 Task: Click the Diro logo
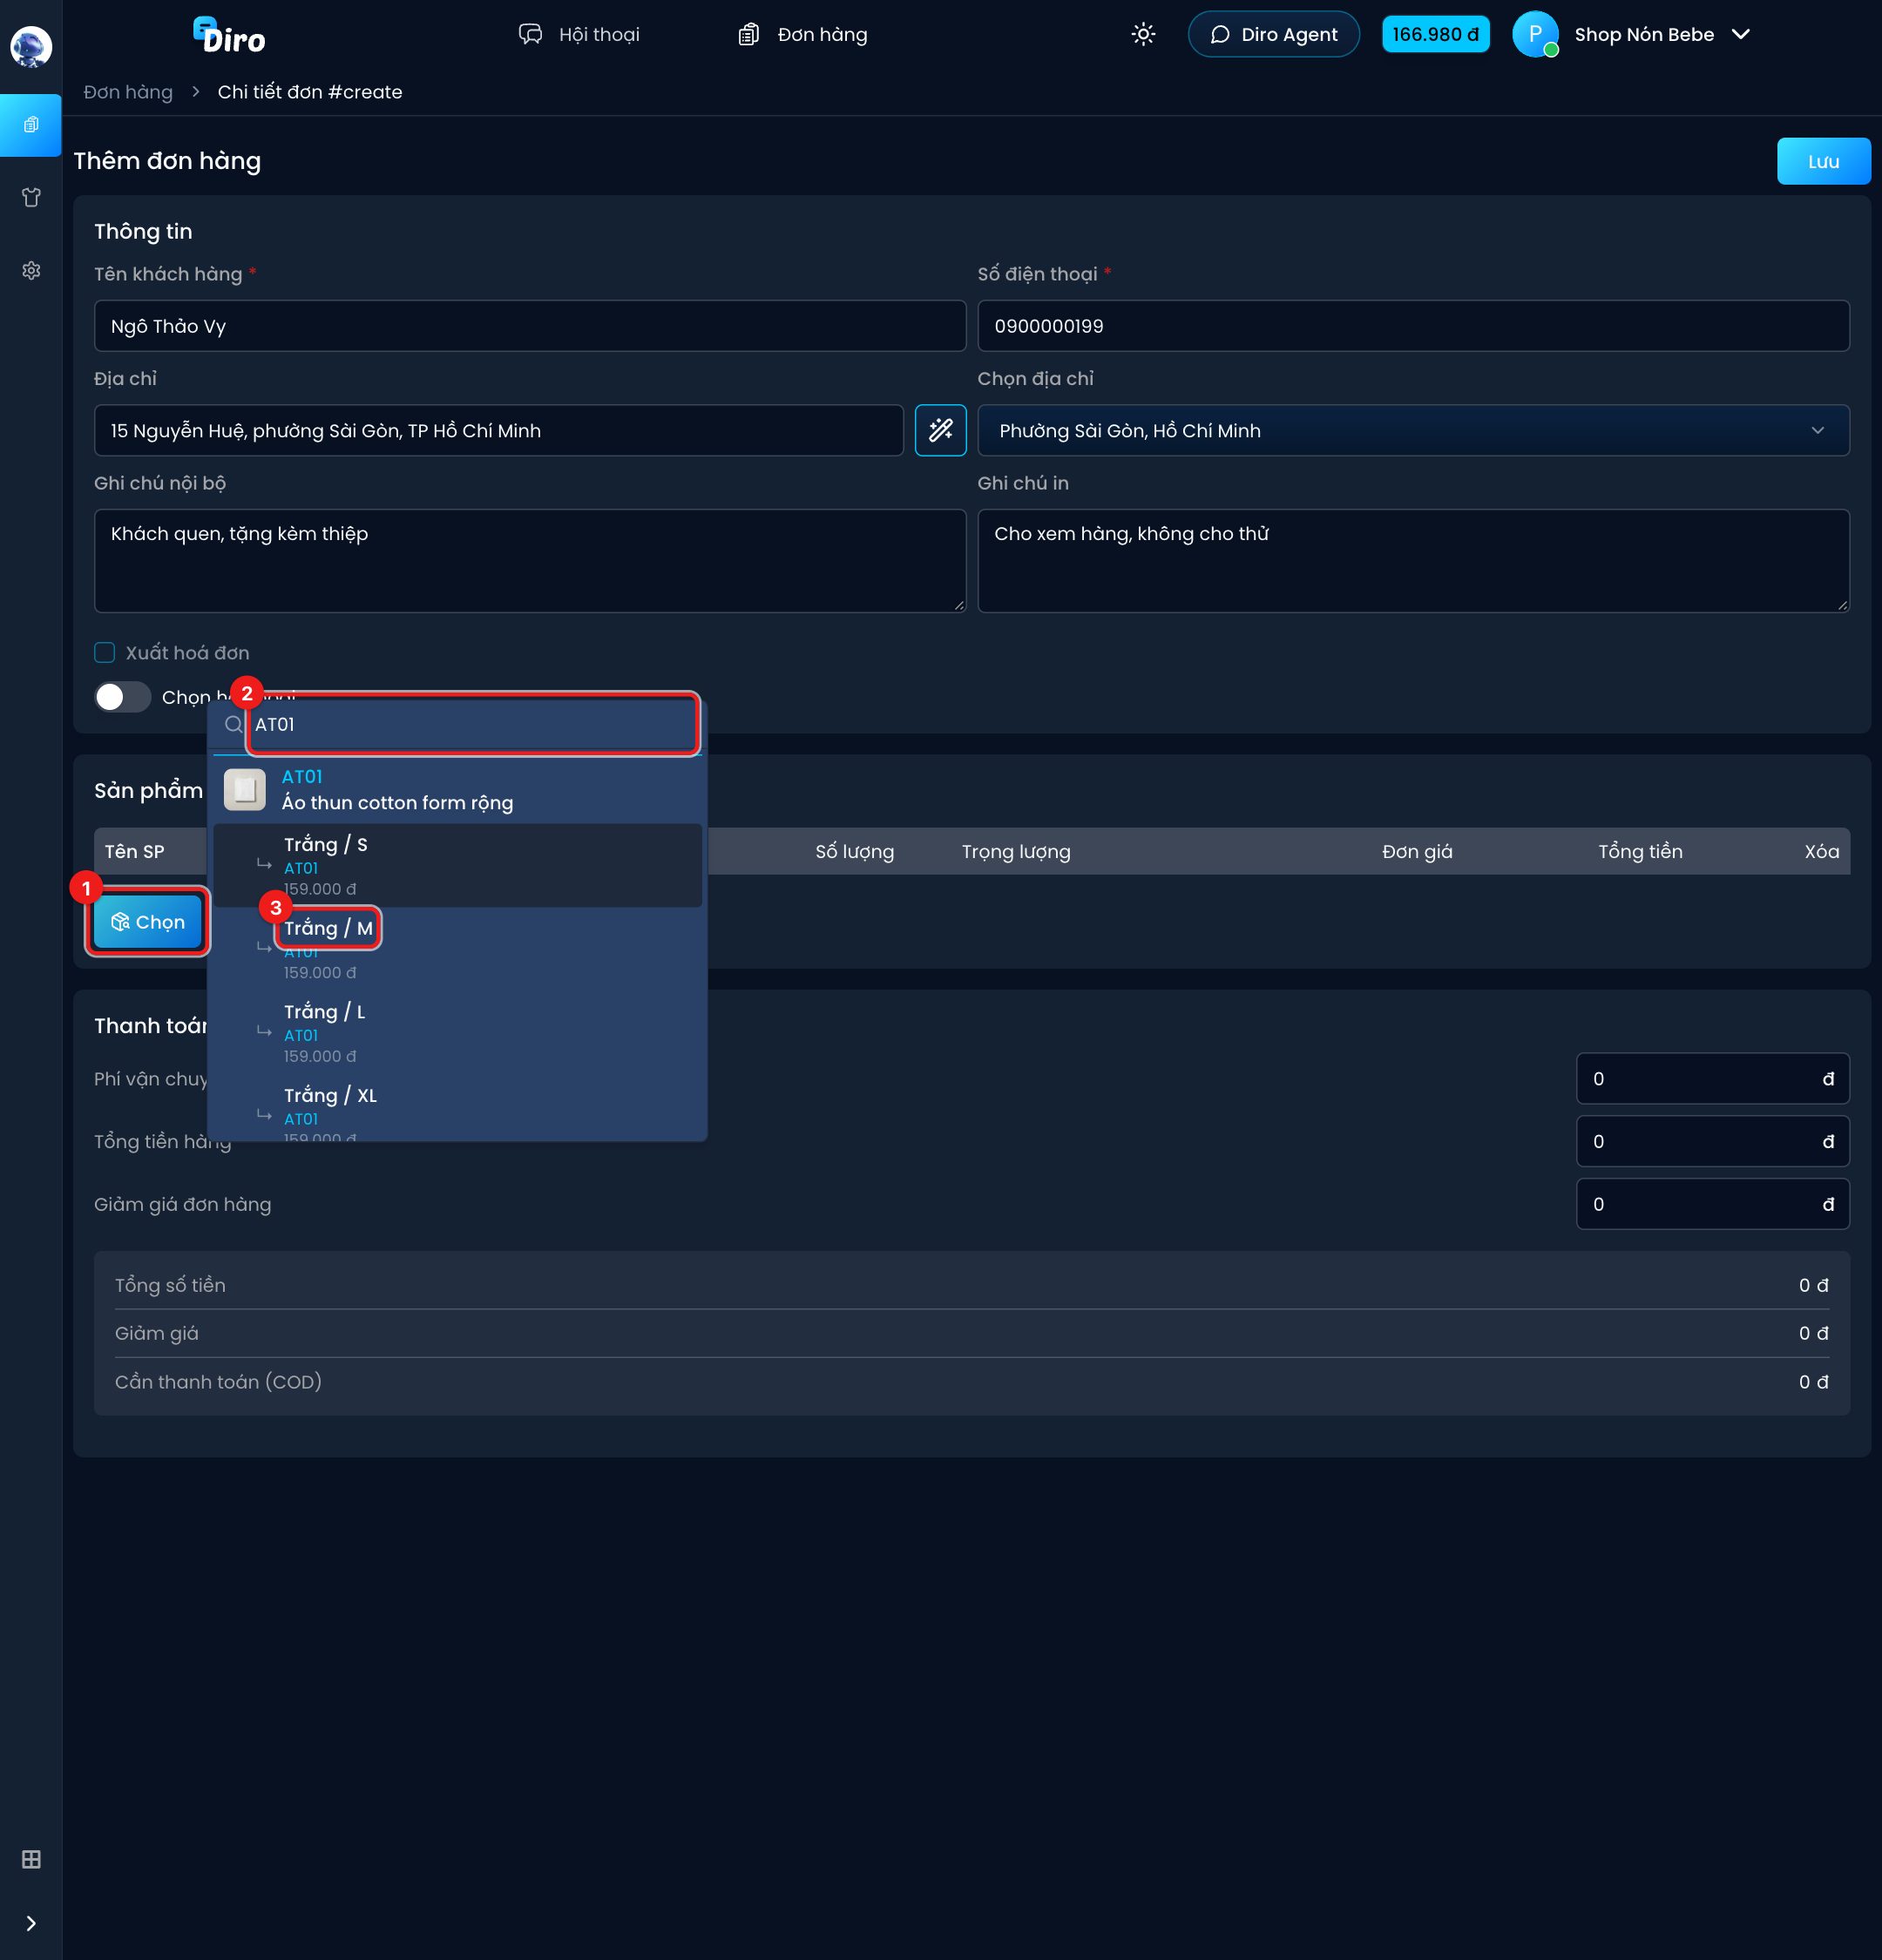tap(229, 35)
